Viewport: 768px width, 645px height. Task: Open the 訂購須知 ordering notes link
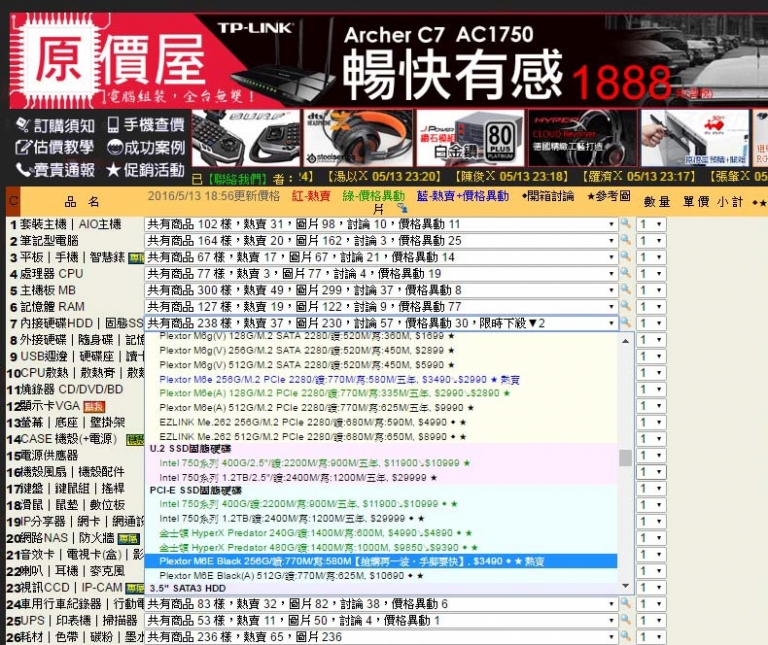55,125
